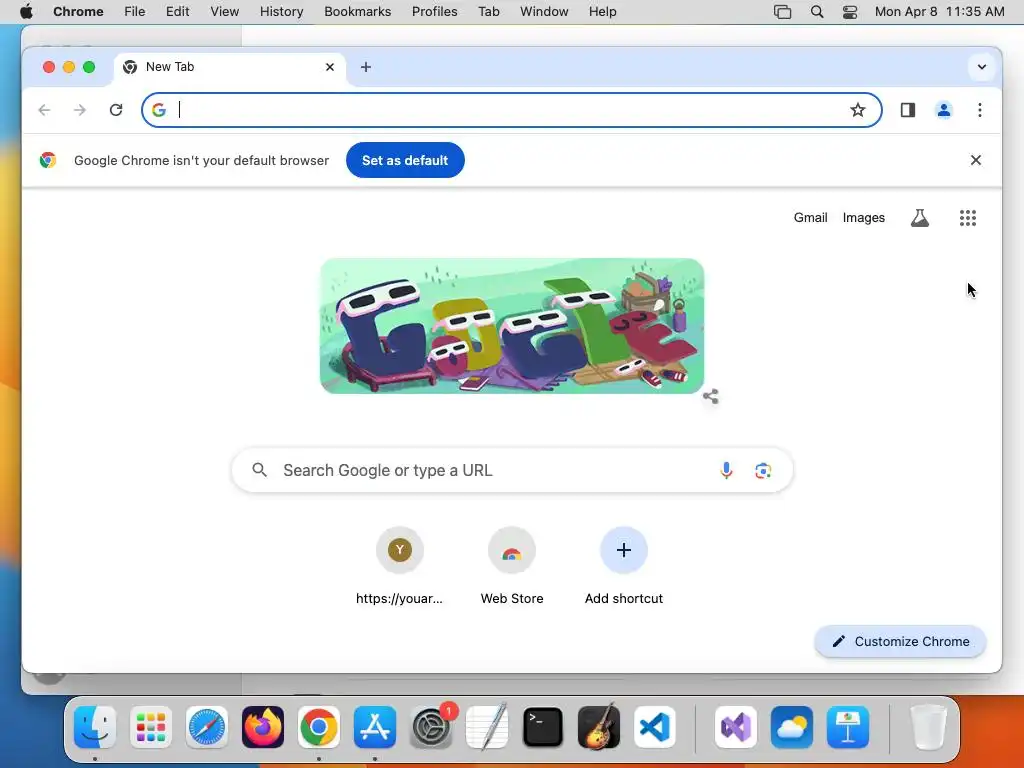This screenshot has height=768, width=1024.
Task: Open Finder from the Dock
Action: [95, 727]
